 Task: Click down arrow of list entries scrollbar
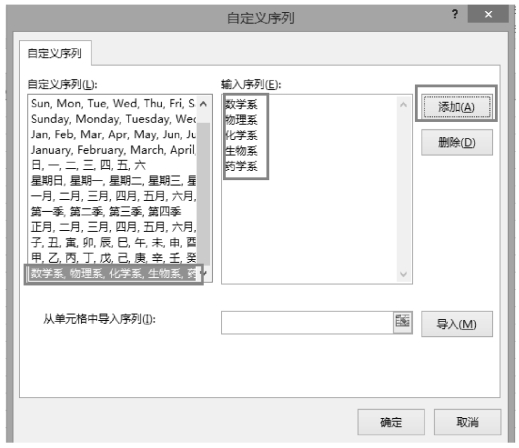[x=403, y=274]
